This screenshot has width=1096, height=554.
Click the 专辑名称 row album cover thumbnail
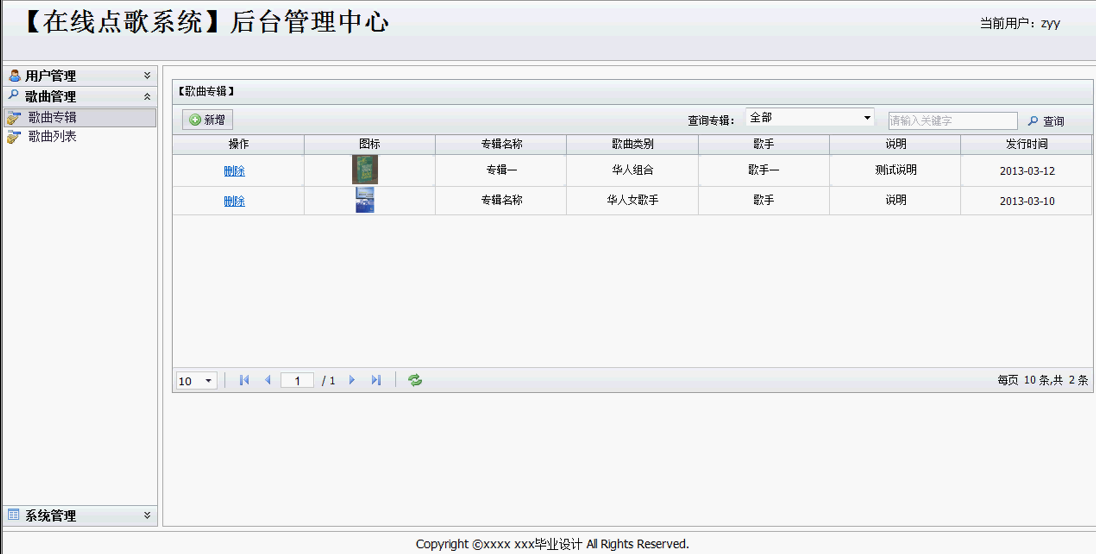click(365, 200)
